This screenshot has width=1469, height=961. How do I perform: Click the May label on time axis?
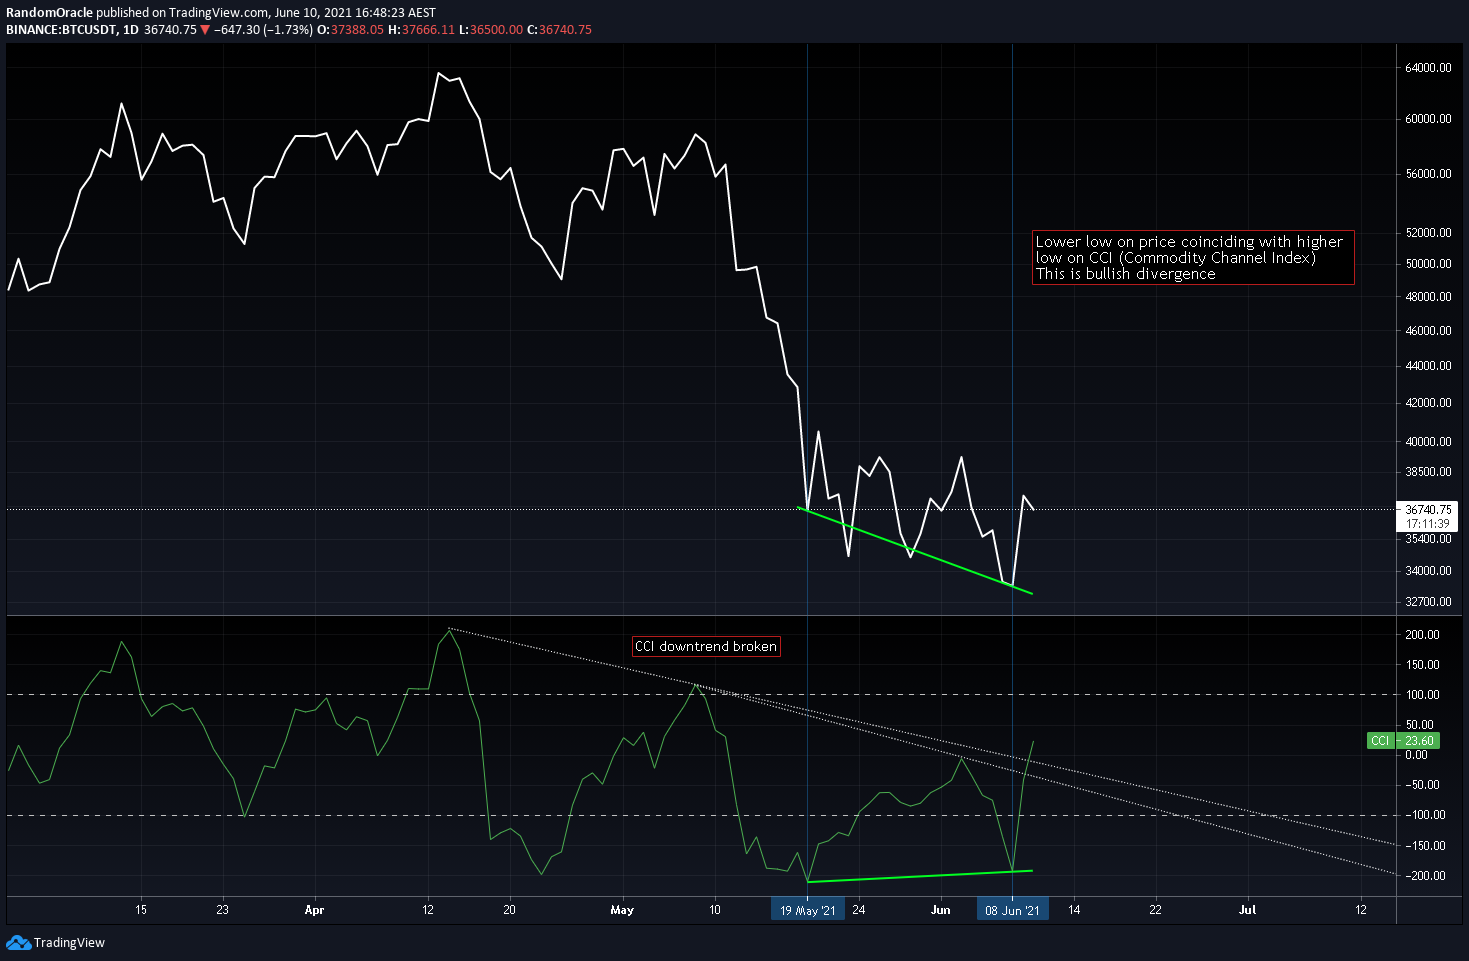[622, 910]
